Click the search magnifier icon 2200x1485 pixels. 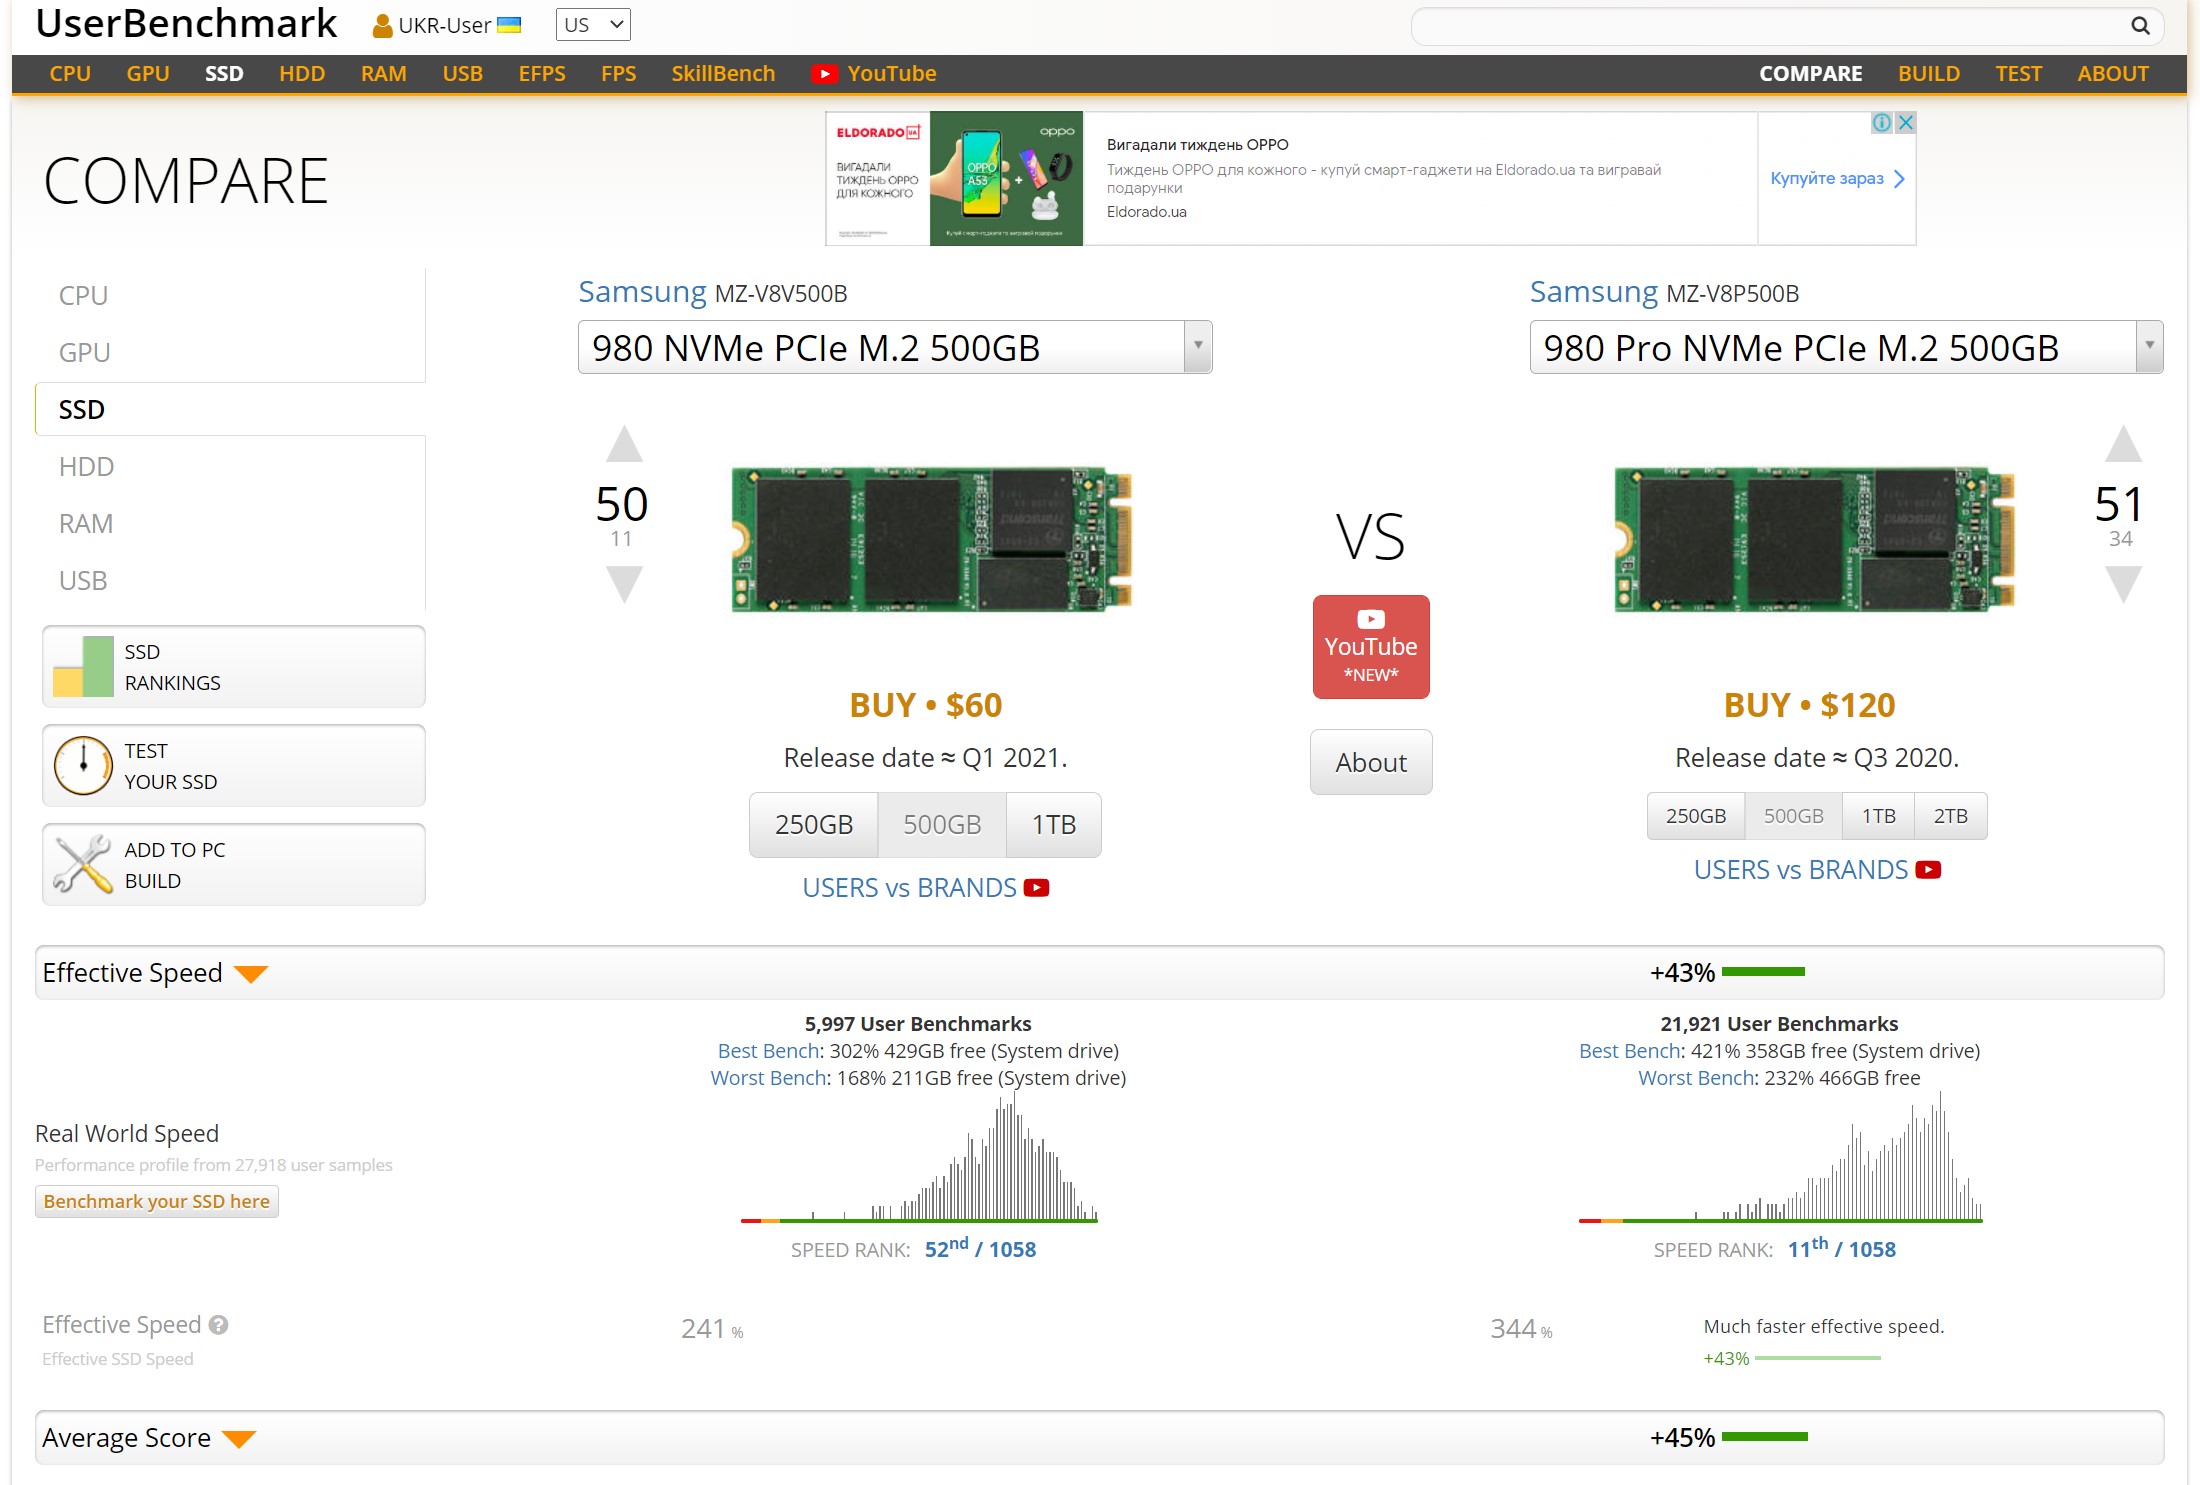click(2140, 26)
